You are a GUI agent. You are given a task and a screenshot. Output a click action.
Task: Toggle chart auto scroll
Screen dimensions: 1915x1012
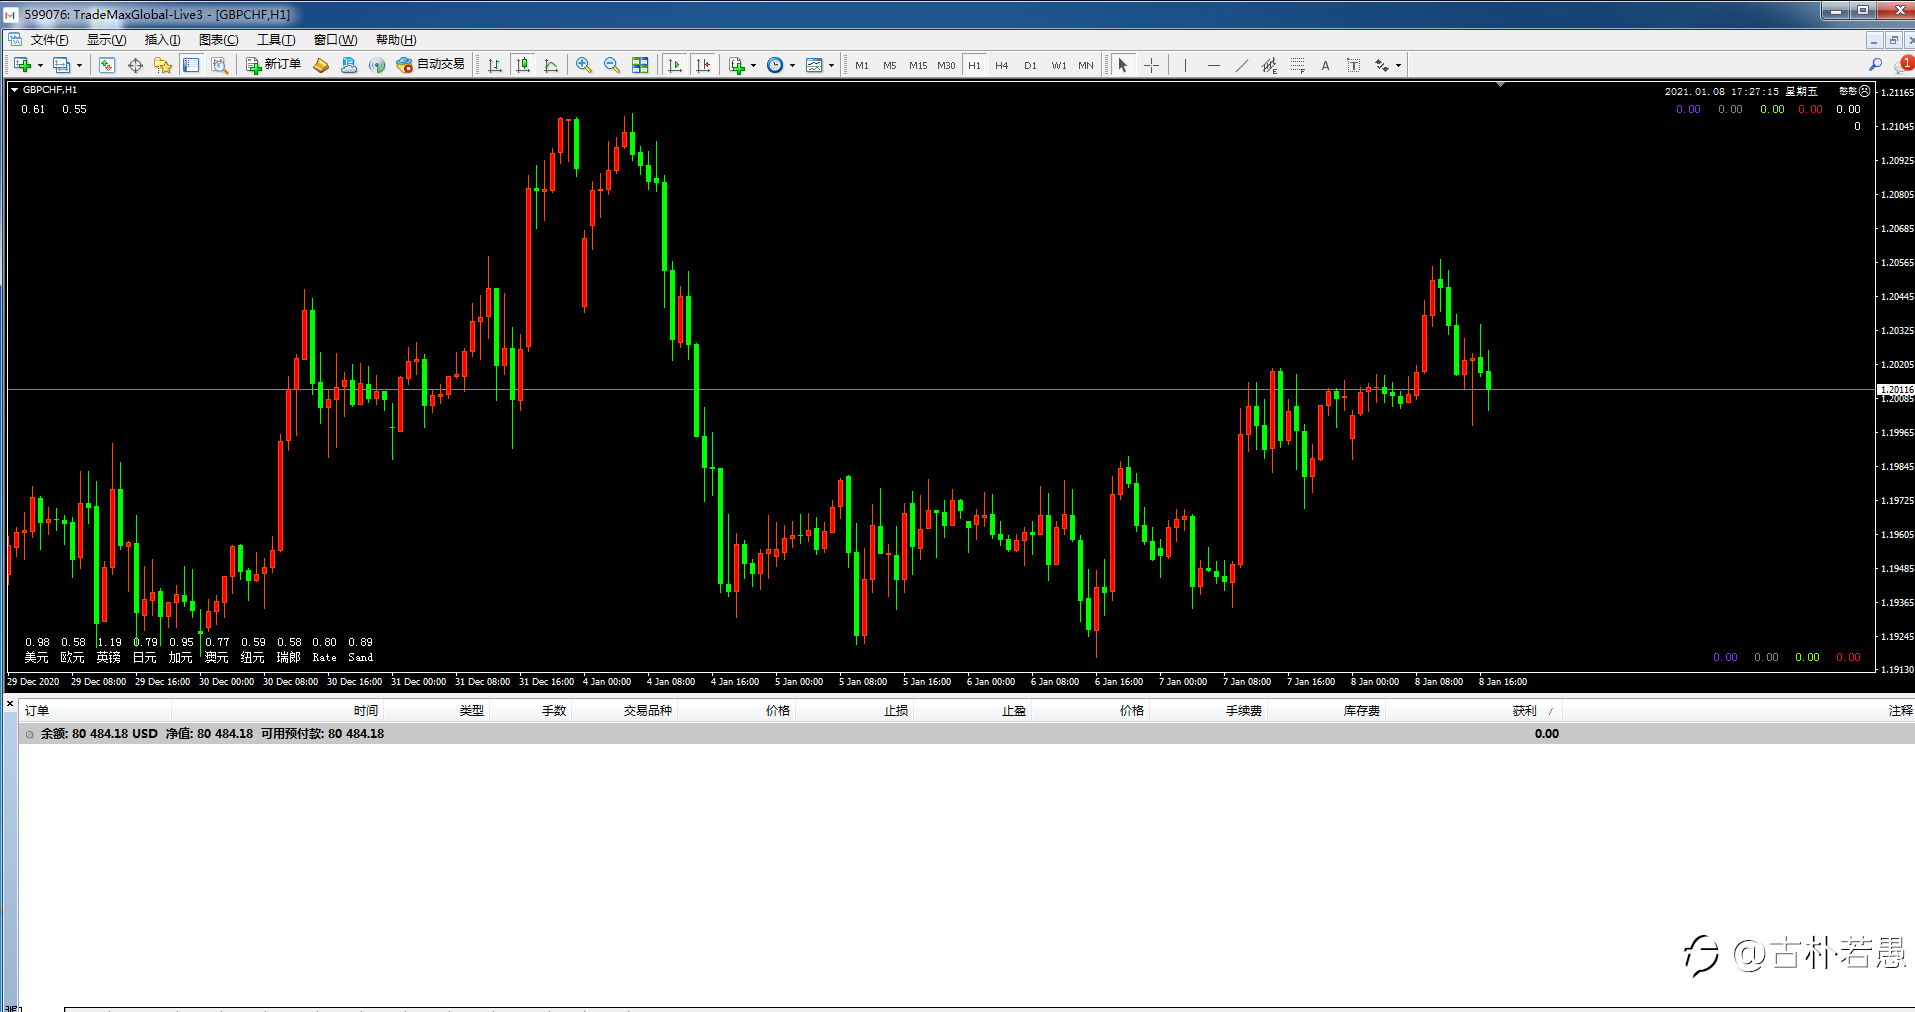[x=675, y=65]
